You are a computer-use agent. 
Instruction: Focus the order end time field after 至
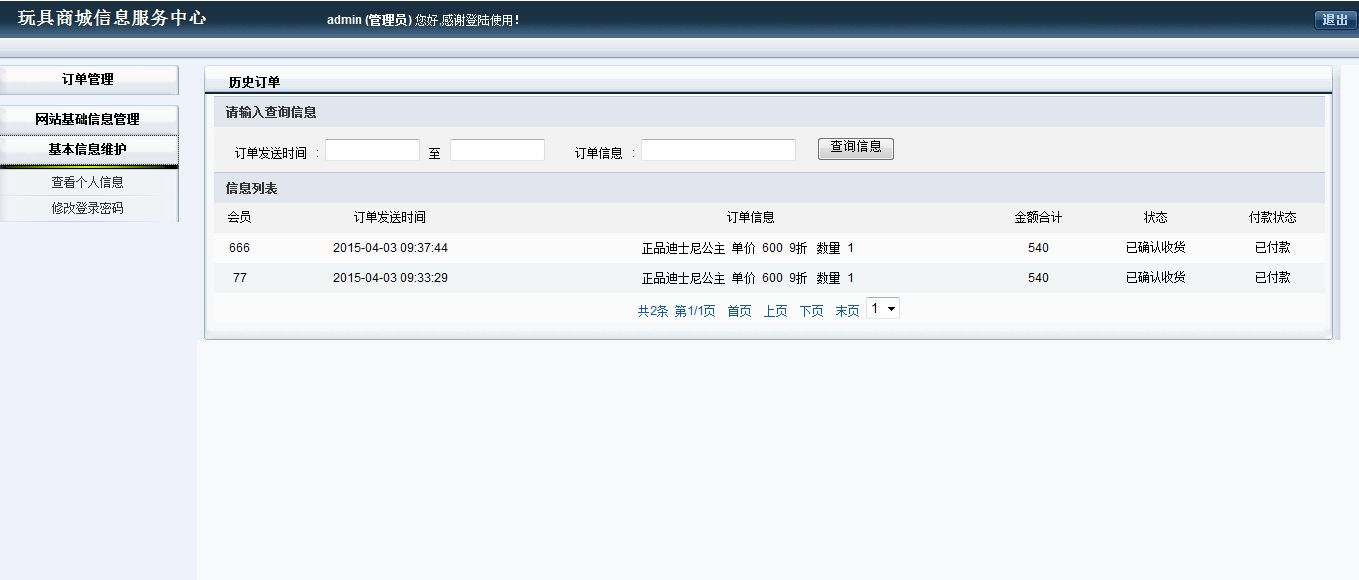coord(497,150)
